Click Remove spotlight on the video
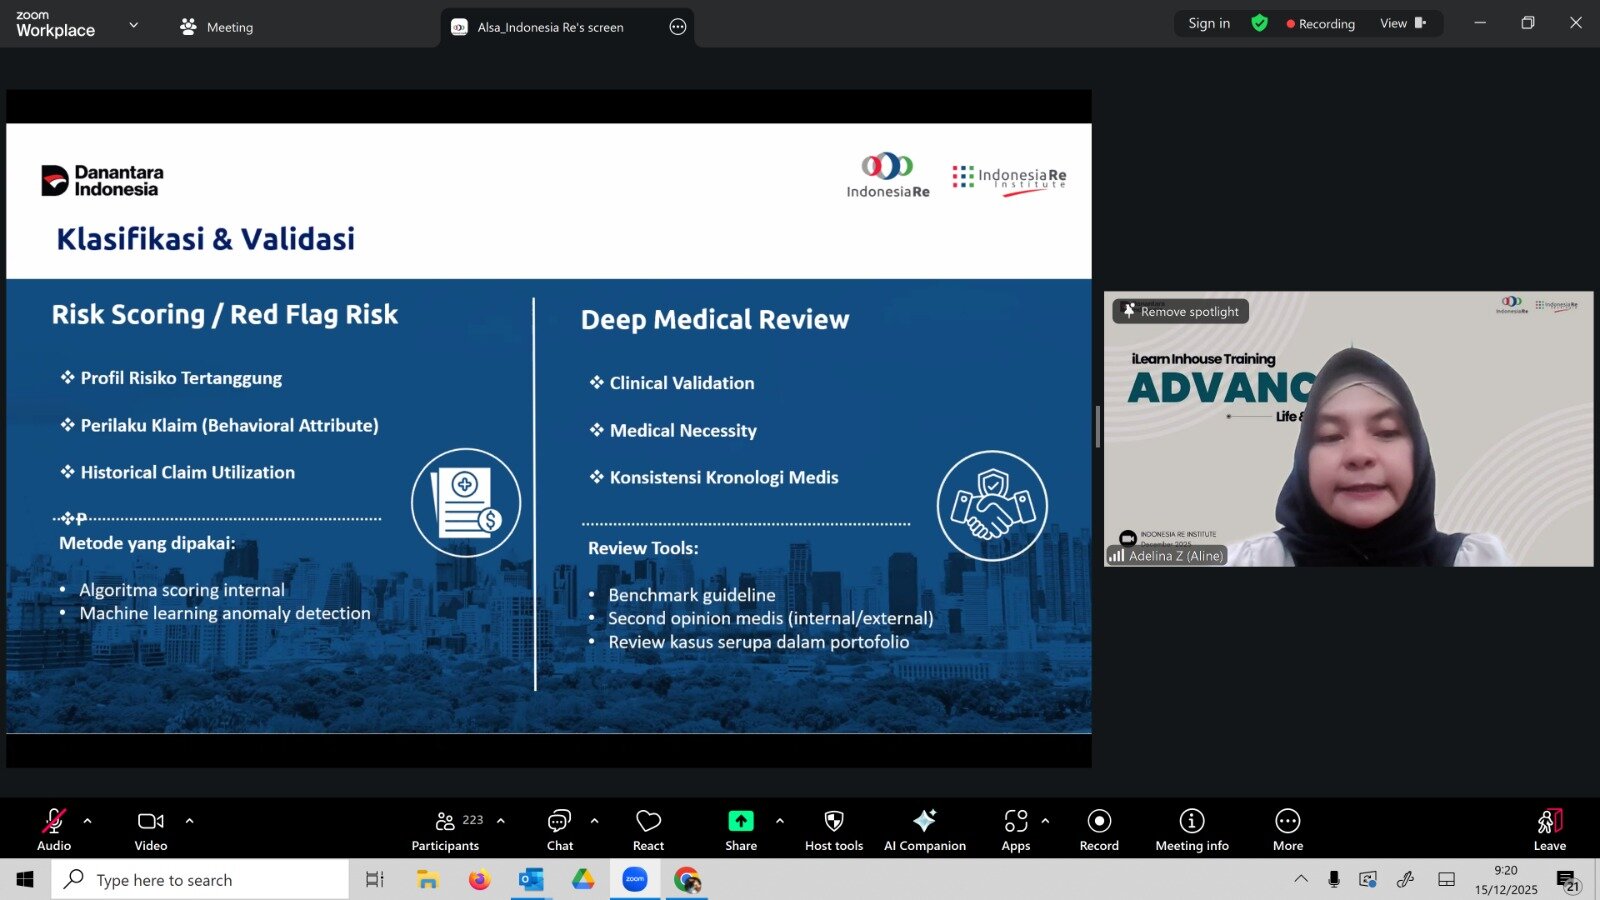Viewport: 1600px width, 900px height. coord(1181,311)
